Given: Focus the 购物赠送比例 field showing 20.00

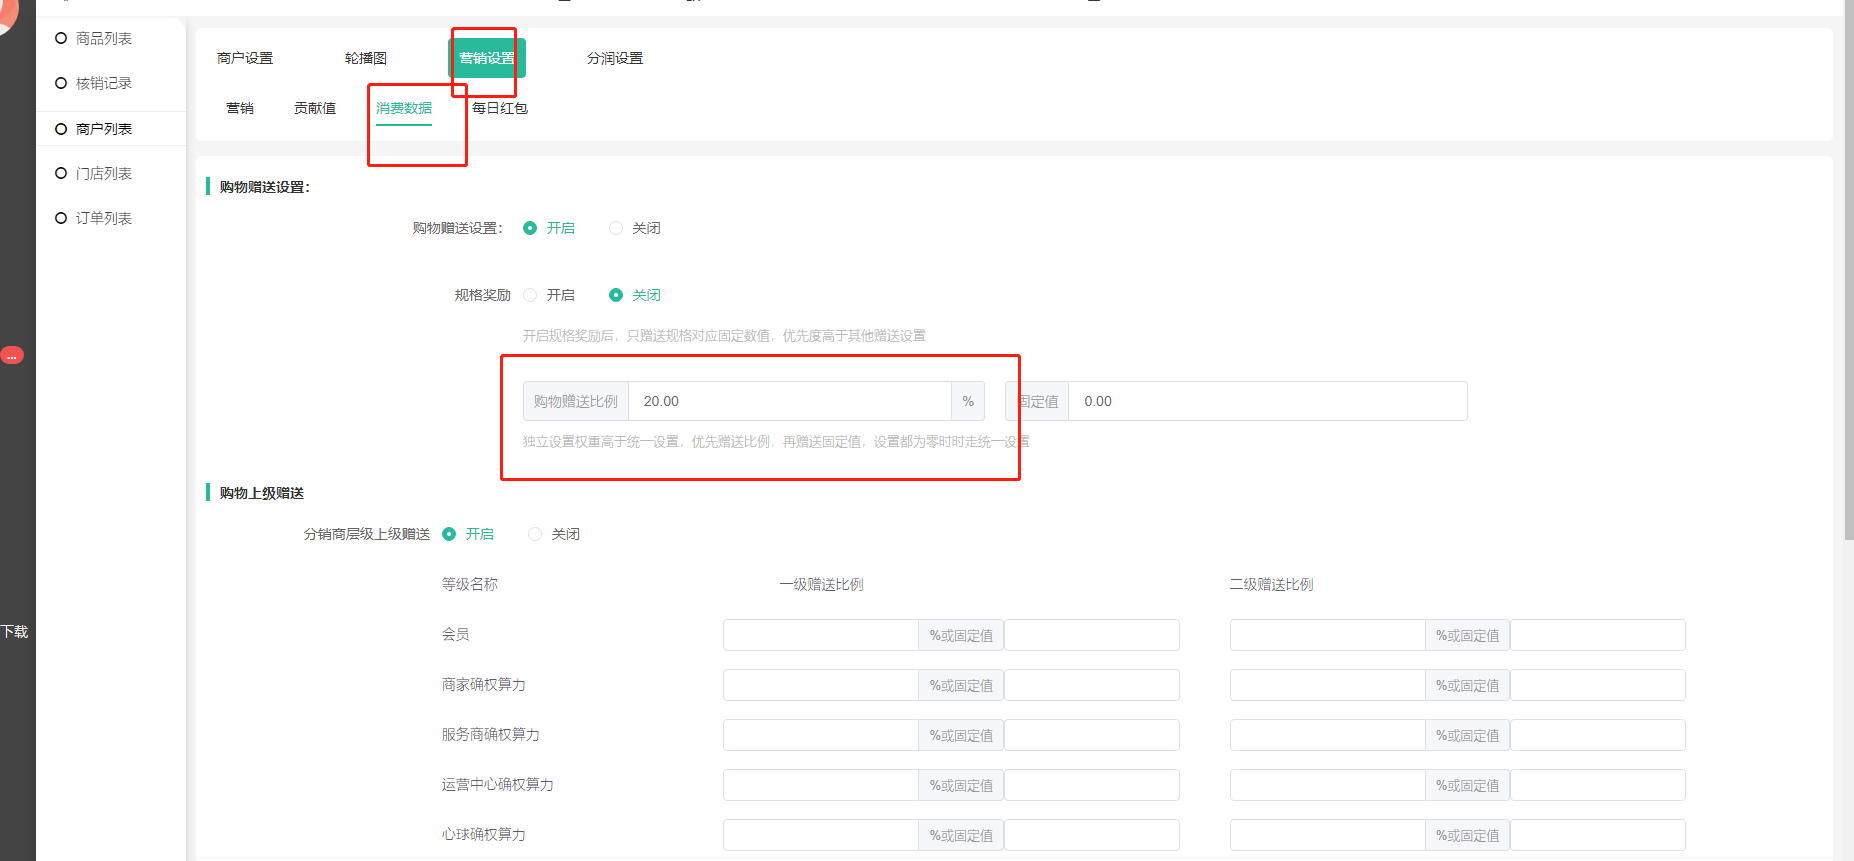Looking at the screenshot, I should click(789, 401).
